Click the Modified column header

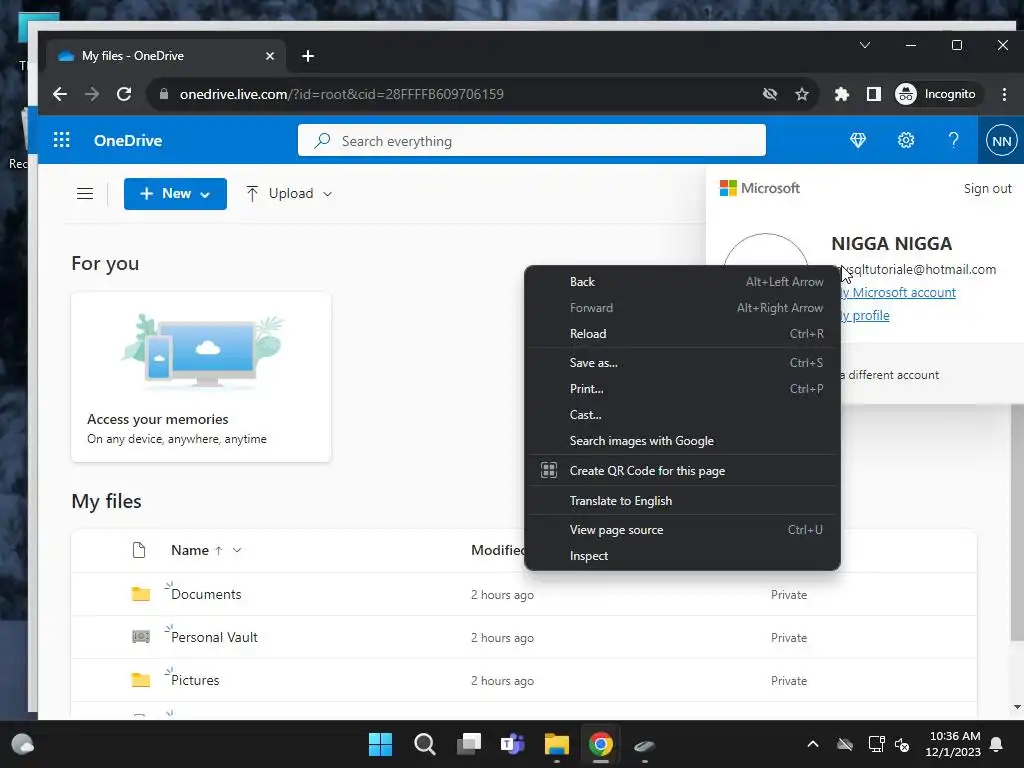pos(498,550)
